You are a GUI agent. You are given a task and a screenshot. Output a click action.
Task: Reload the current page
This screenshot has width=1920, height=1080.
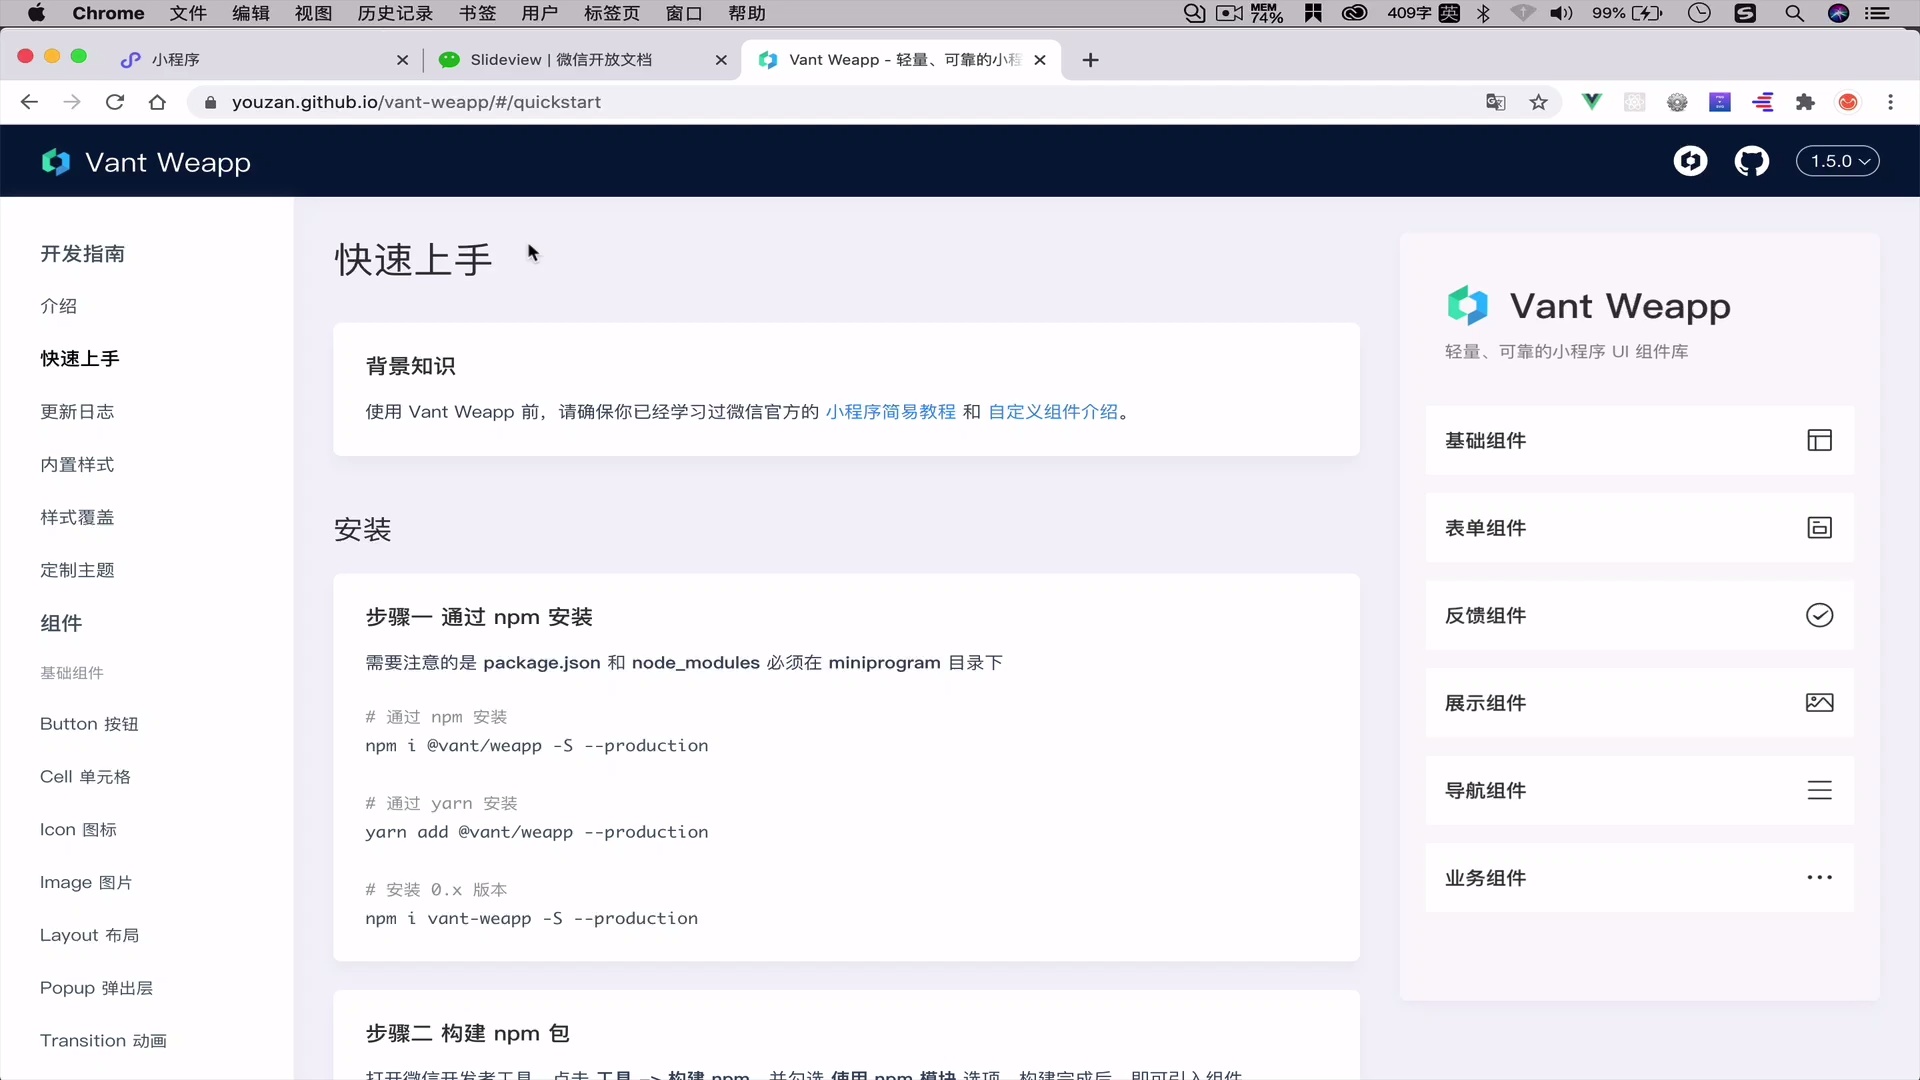coord(115,102)
